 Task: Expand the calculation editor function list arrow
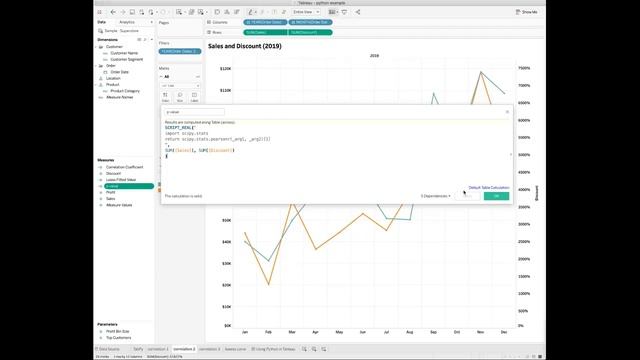[x=511, y=155]
